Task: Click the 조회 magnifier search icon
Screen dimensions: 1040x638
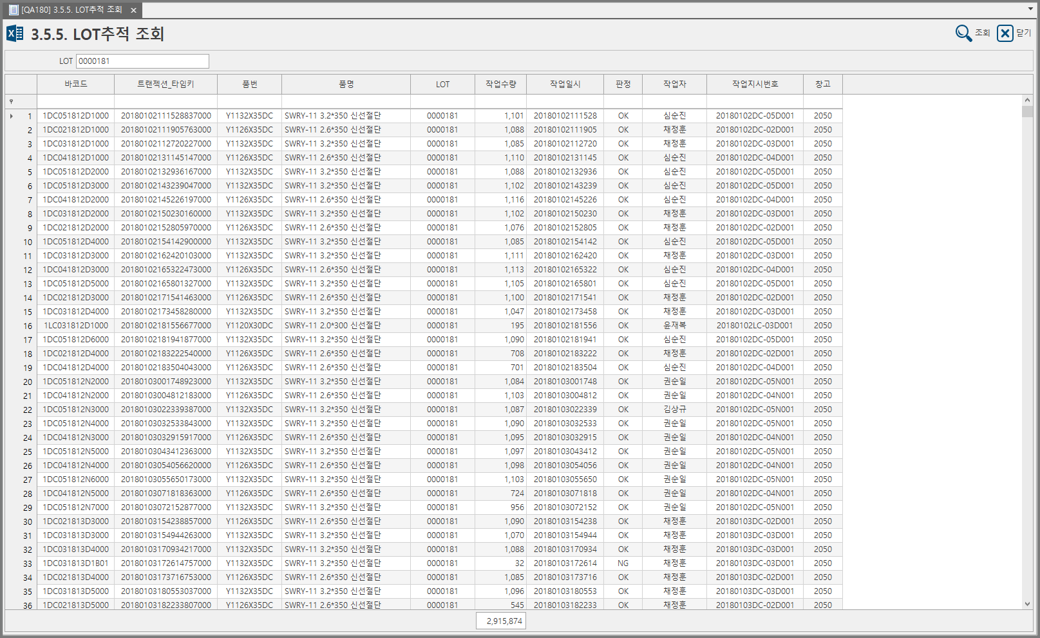Action: (x=963, y=34)
